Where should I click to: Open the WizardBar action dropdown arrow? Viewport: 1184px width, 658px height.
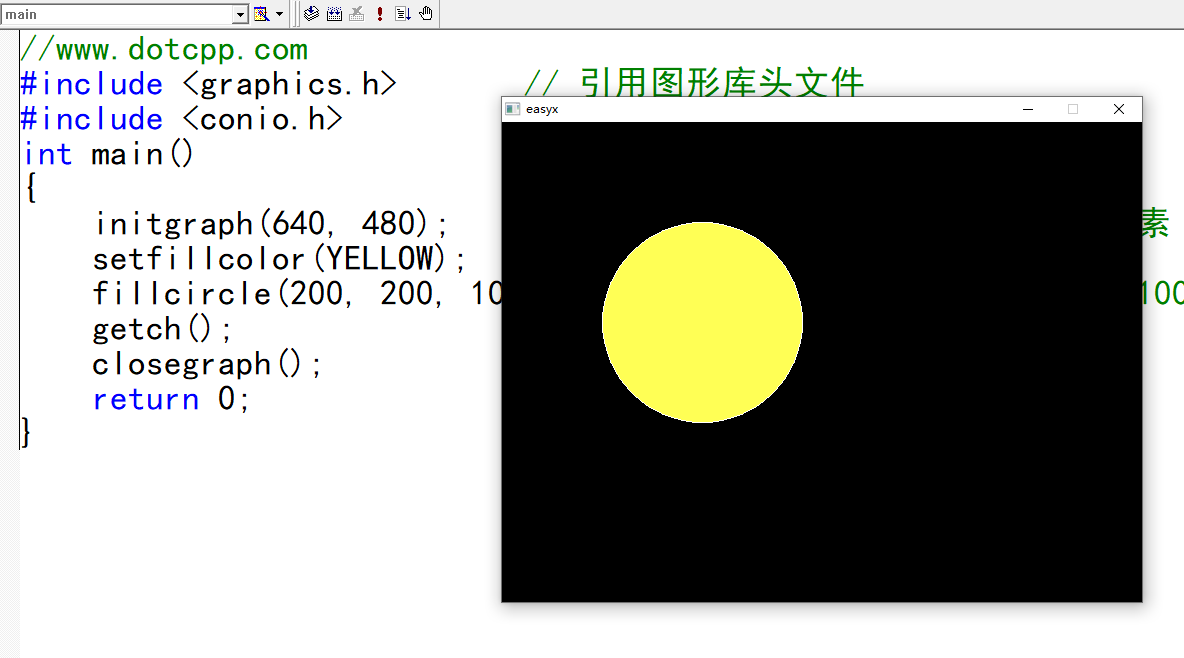(279, 13)
